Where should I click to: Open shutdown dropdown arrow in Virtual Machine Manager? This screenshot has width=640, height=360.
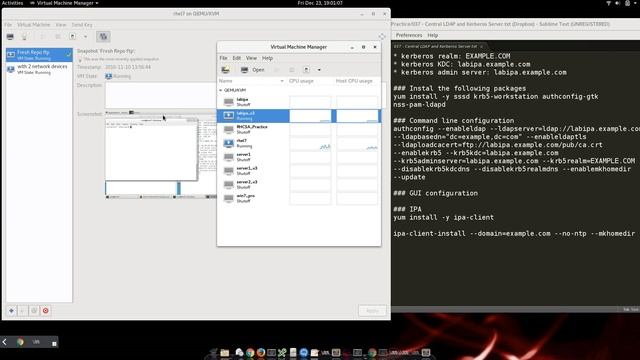(319, 70)
